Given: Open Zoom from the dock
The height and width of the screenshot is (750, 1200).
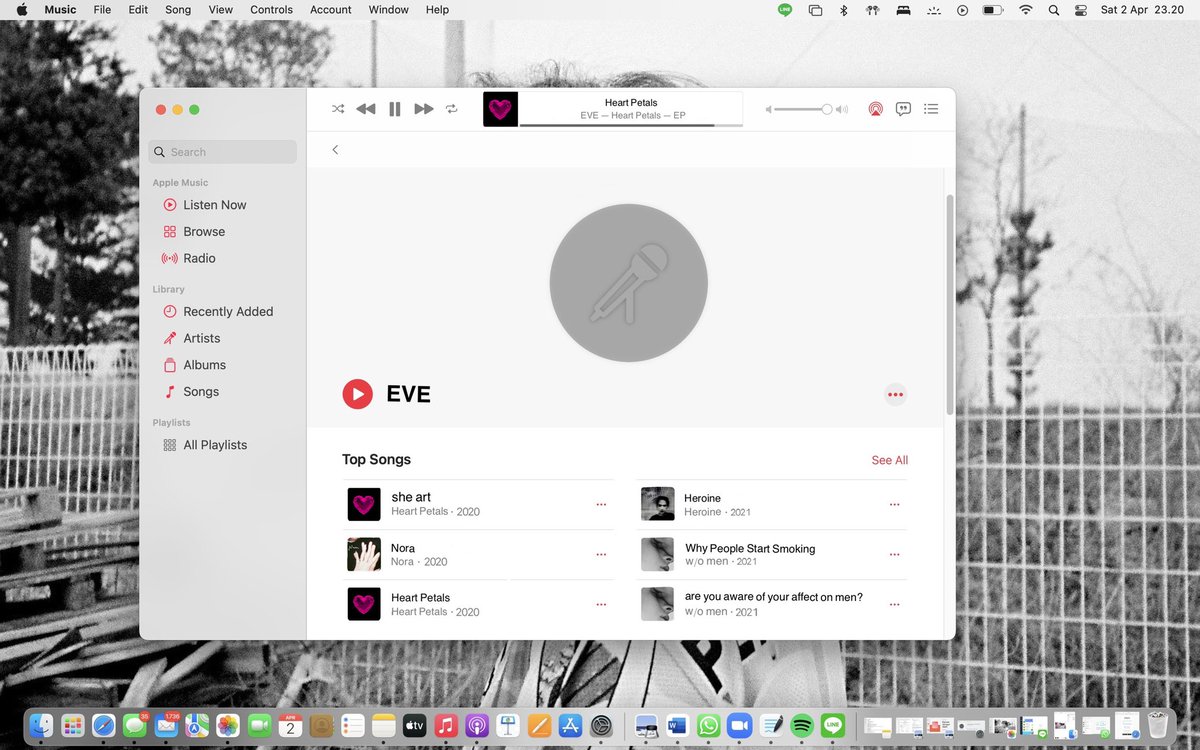Looking at the screenshot, I should click(x=739, y=726).
